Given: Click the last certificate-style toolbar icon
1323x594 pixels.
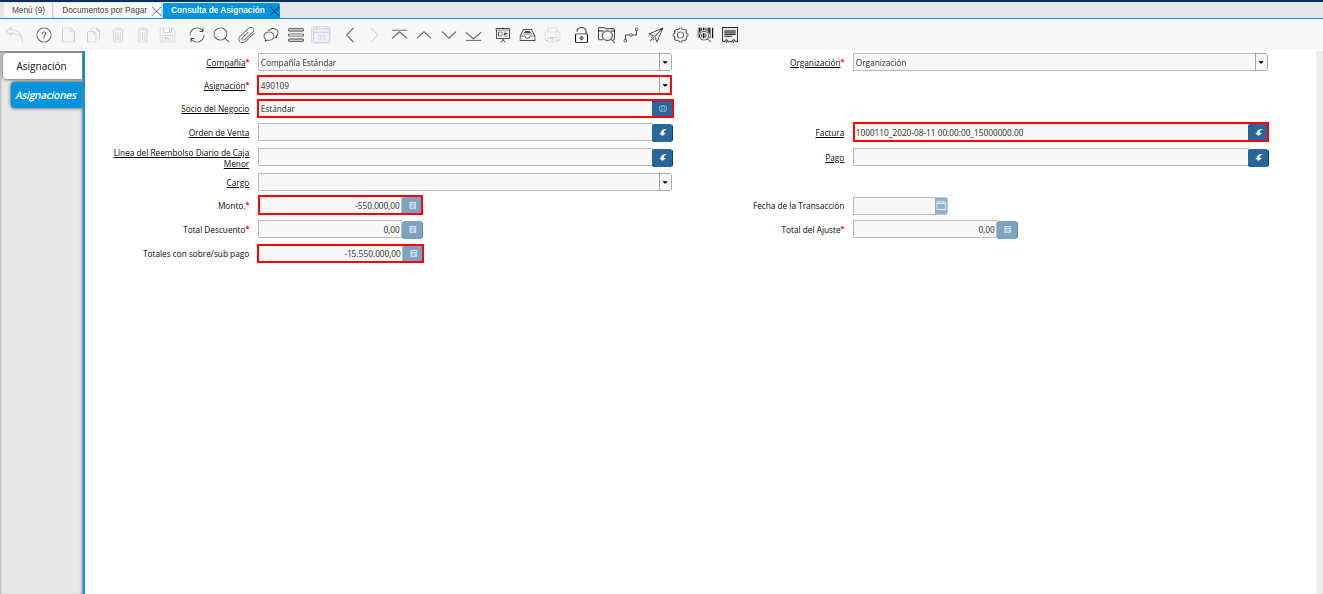Looking at the screenshot, I should tap(730, 35).
